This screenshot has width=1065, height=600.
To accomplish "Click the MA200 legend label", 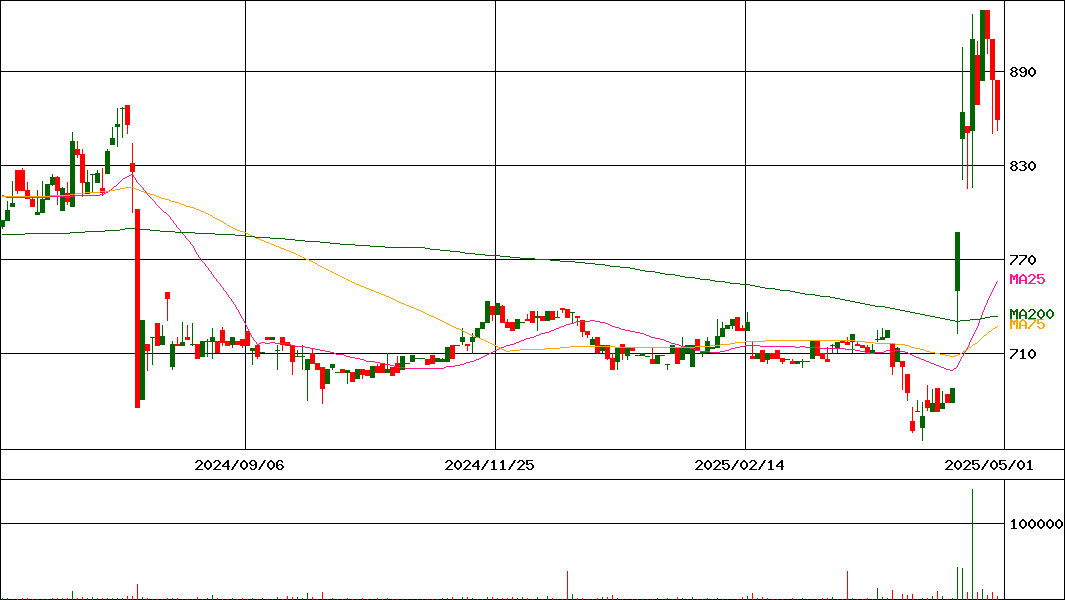I will click(x=1032, y=313).
